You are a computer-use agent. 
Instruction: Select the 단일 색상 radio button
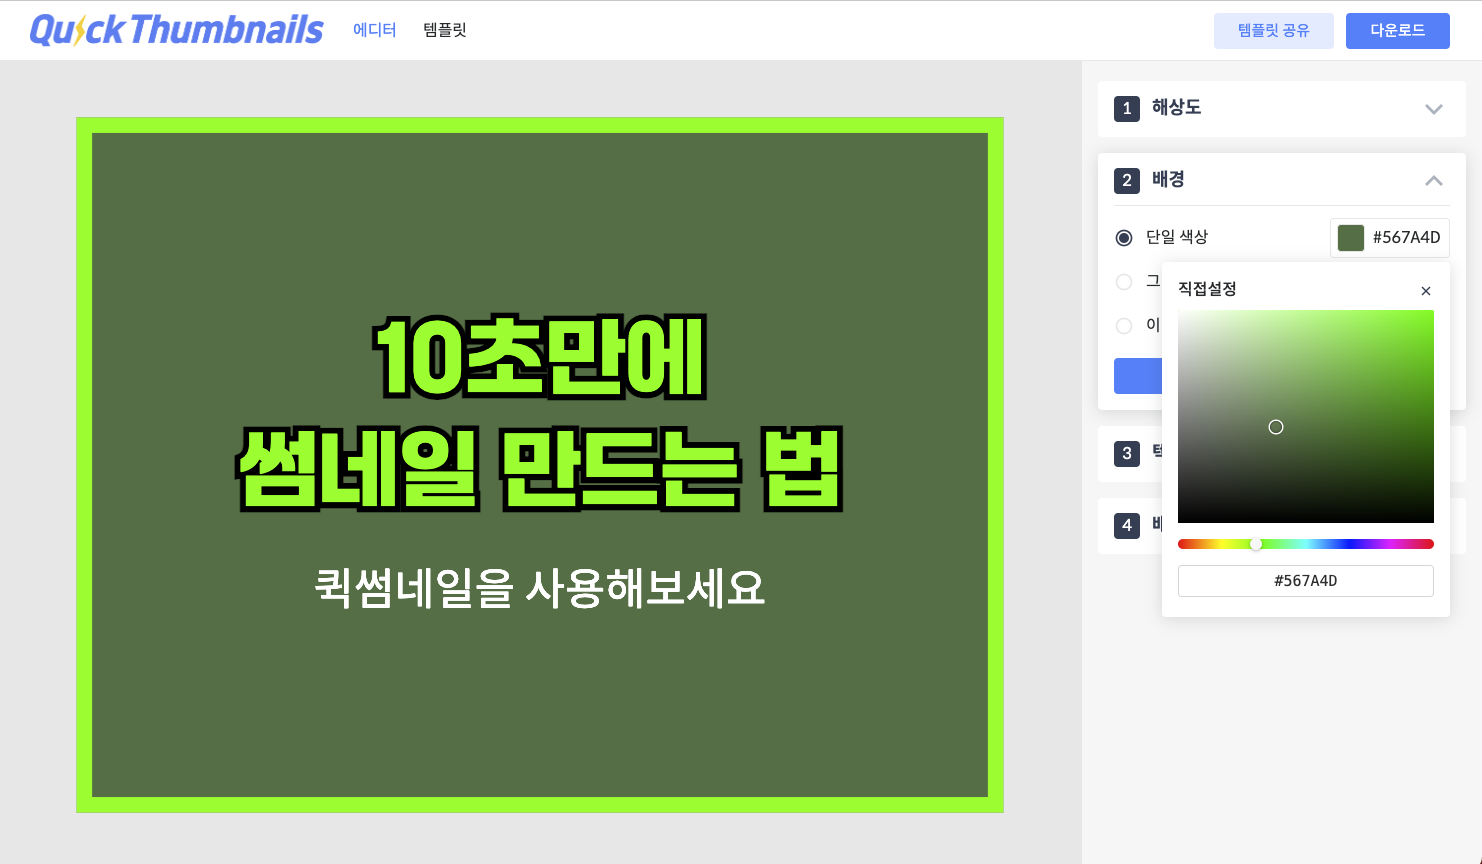point(1124,238)
